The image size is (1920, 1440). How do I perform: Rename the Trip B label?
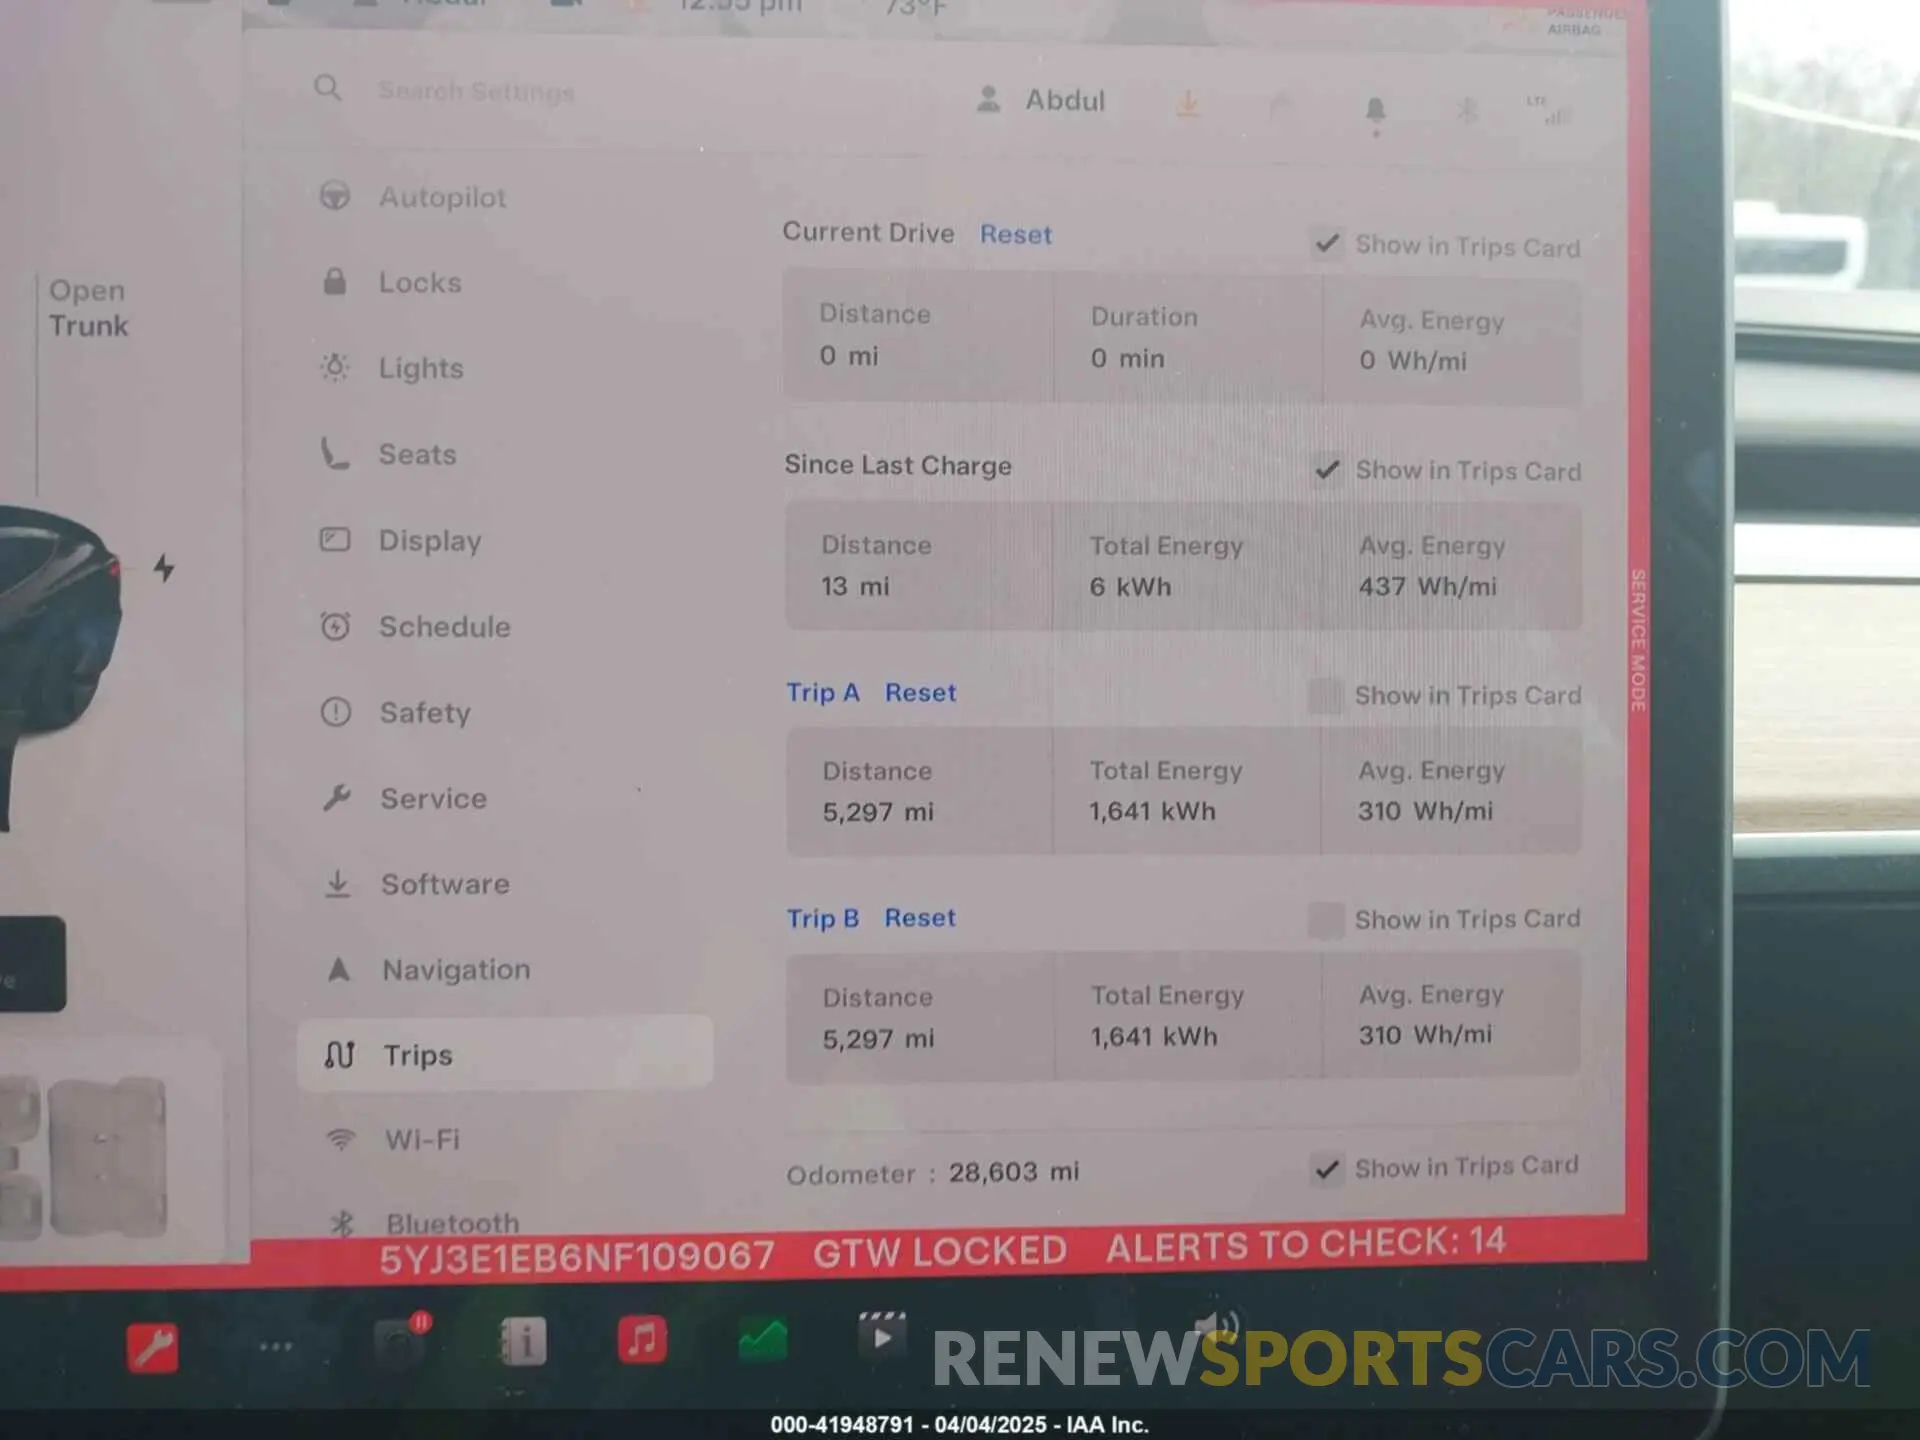point(822,918)
